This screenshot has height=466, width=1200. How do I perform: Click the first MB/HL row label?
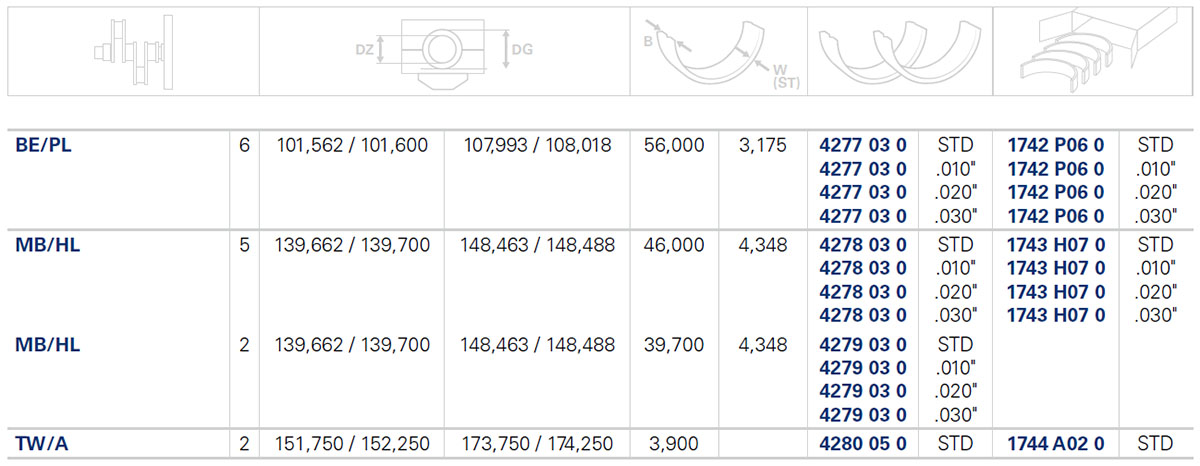(x=47, y=244)
